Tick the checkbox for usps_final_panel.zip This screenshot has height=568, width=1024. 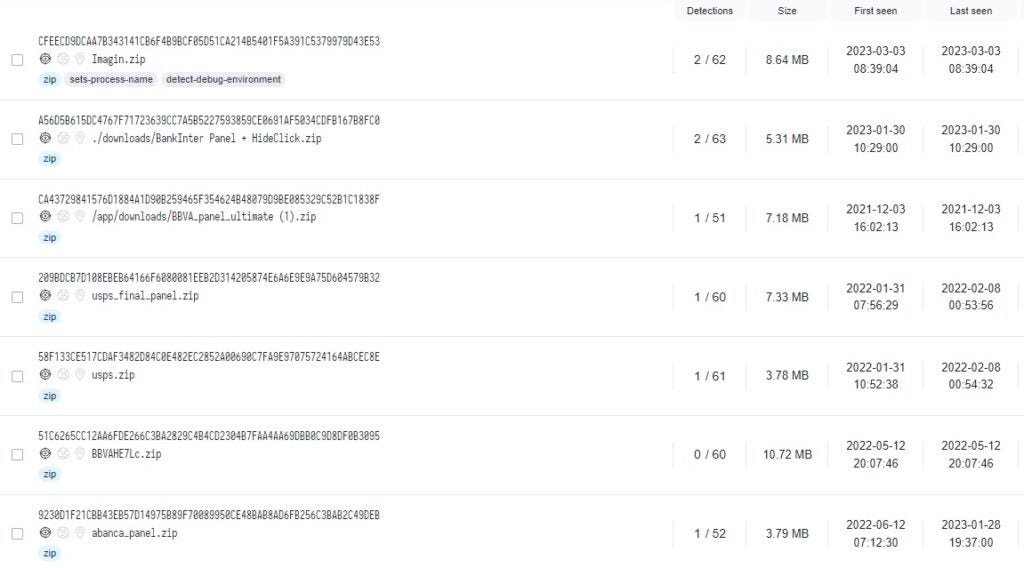[17, 297]
